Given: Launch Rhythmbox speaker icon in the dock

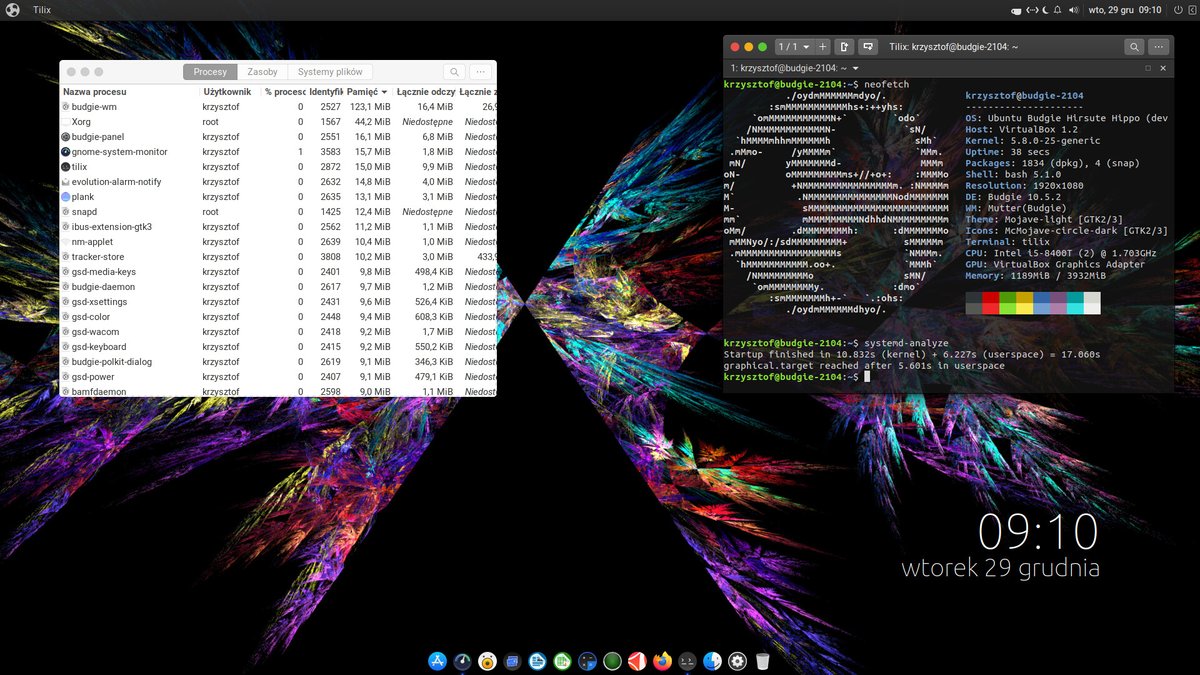Looking at the screenshot, I should [487, 661].
